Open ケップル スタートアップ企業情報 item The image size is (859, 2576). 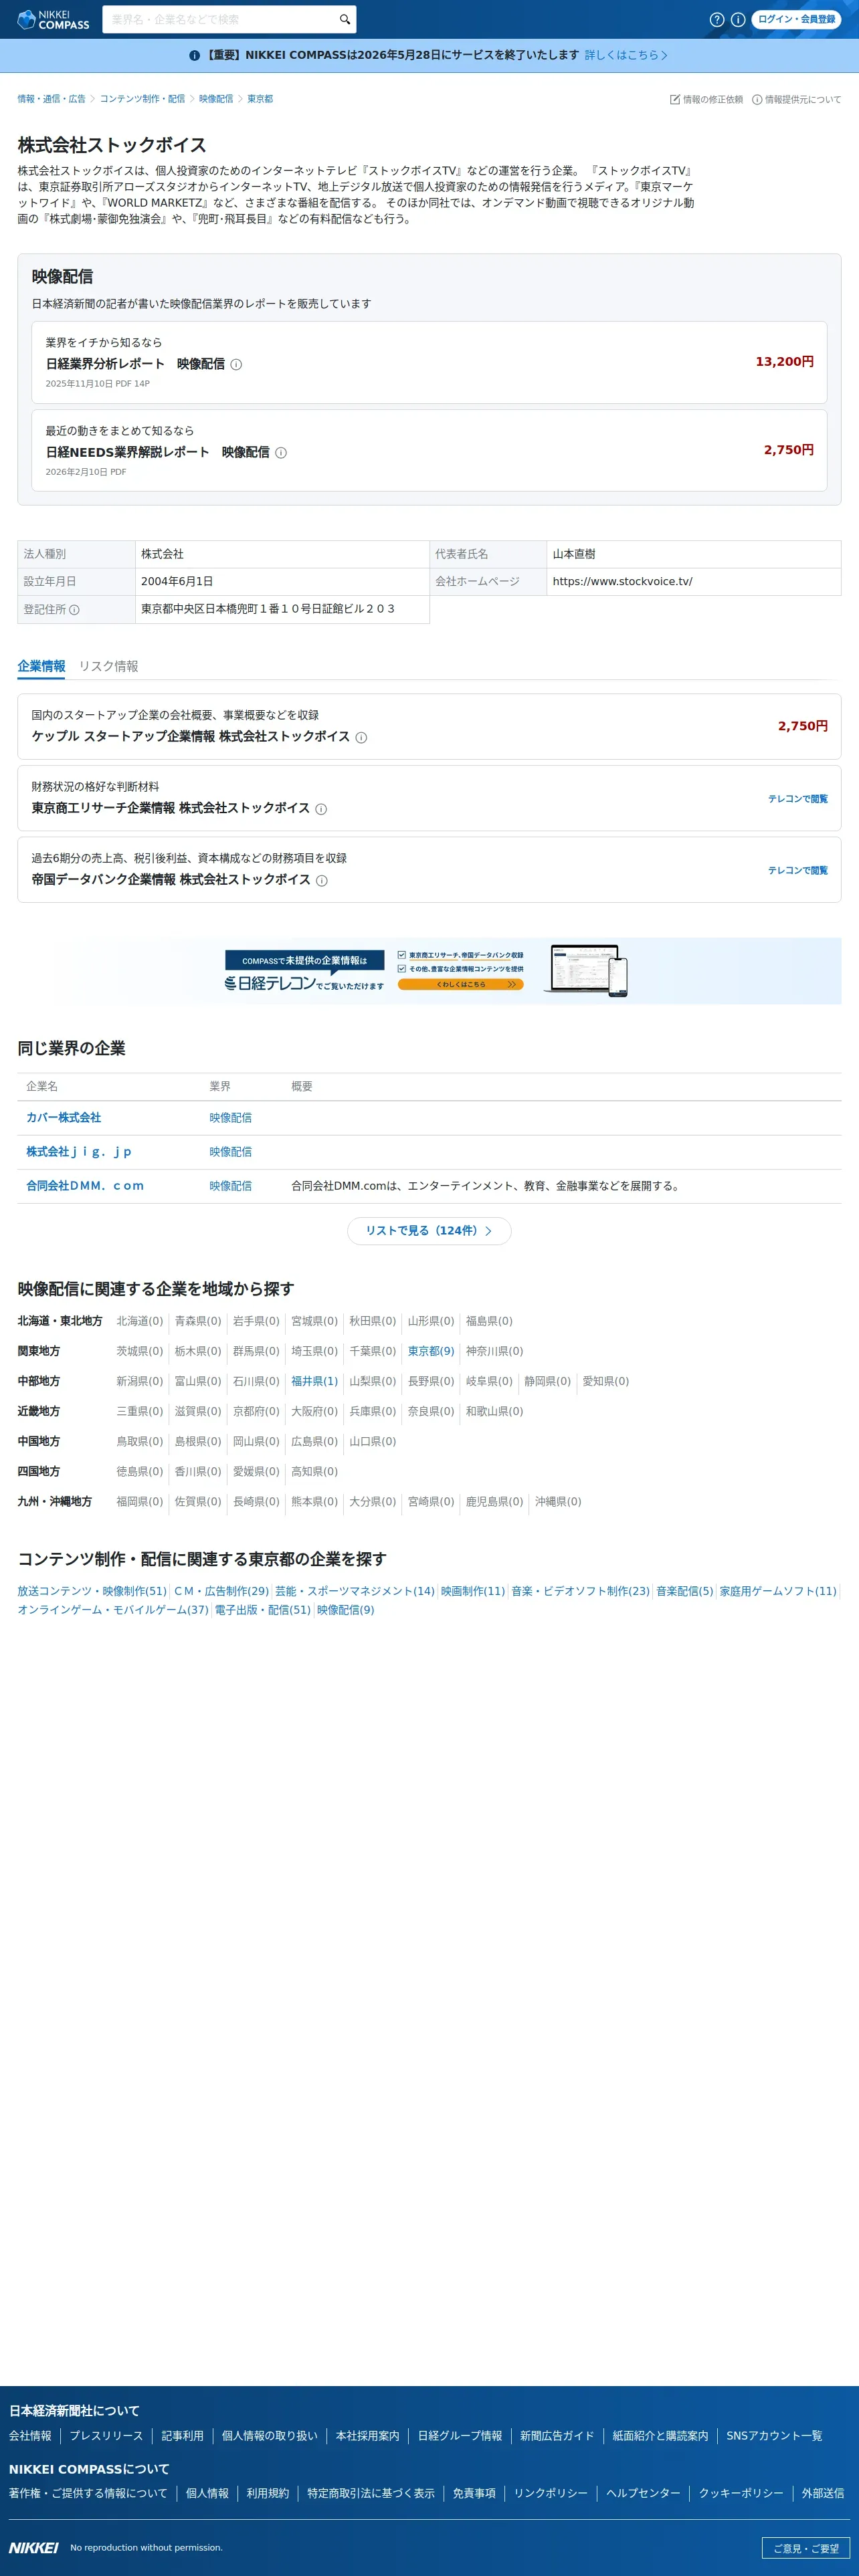tap(429, 726)
